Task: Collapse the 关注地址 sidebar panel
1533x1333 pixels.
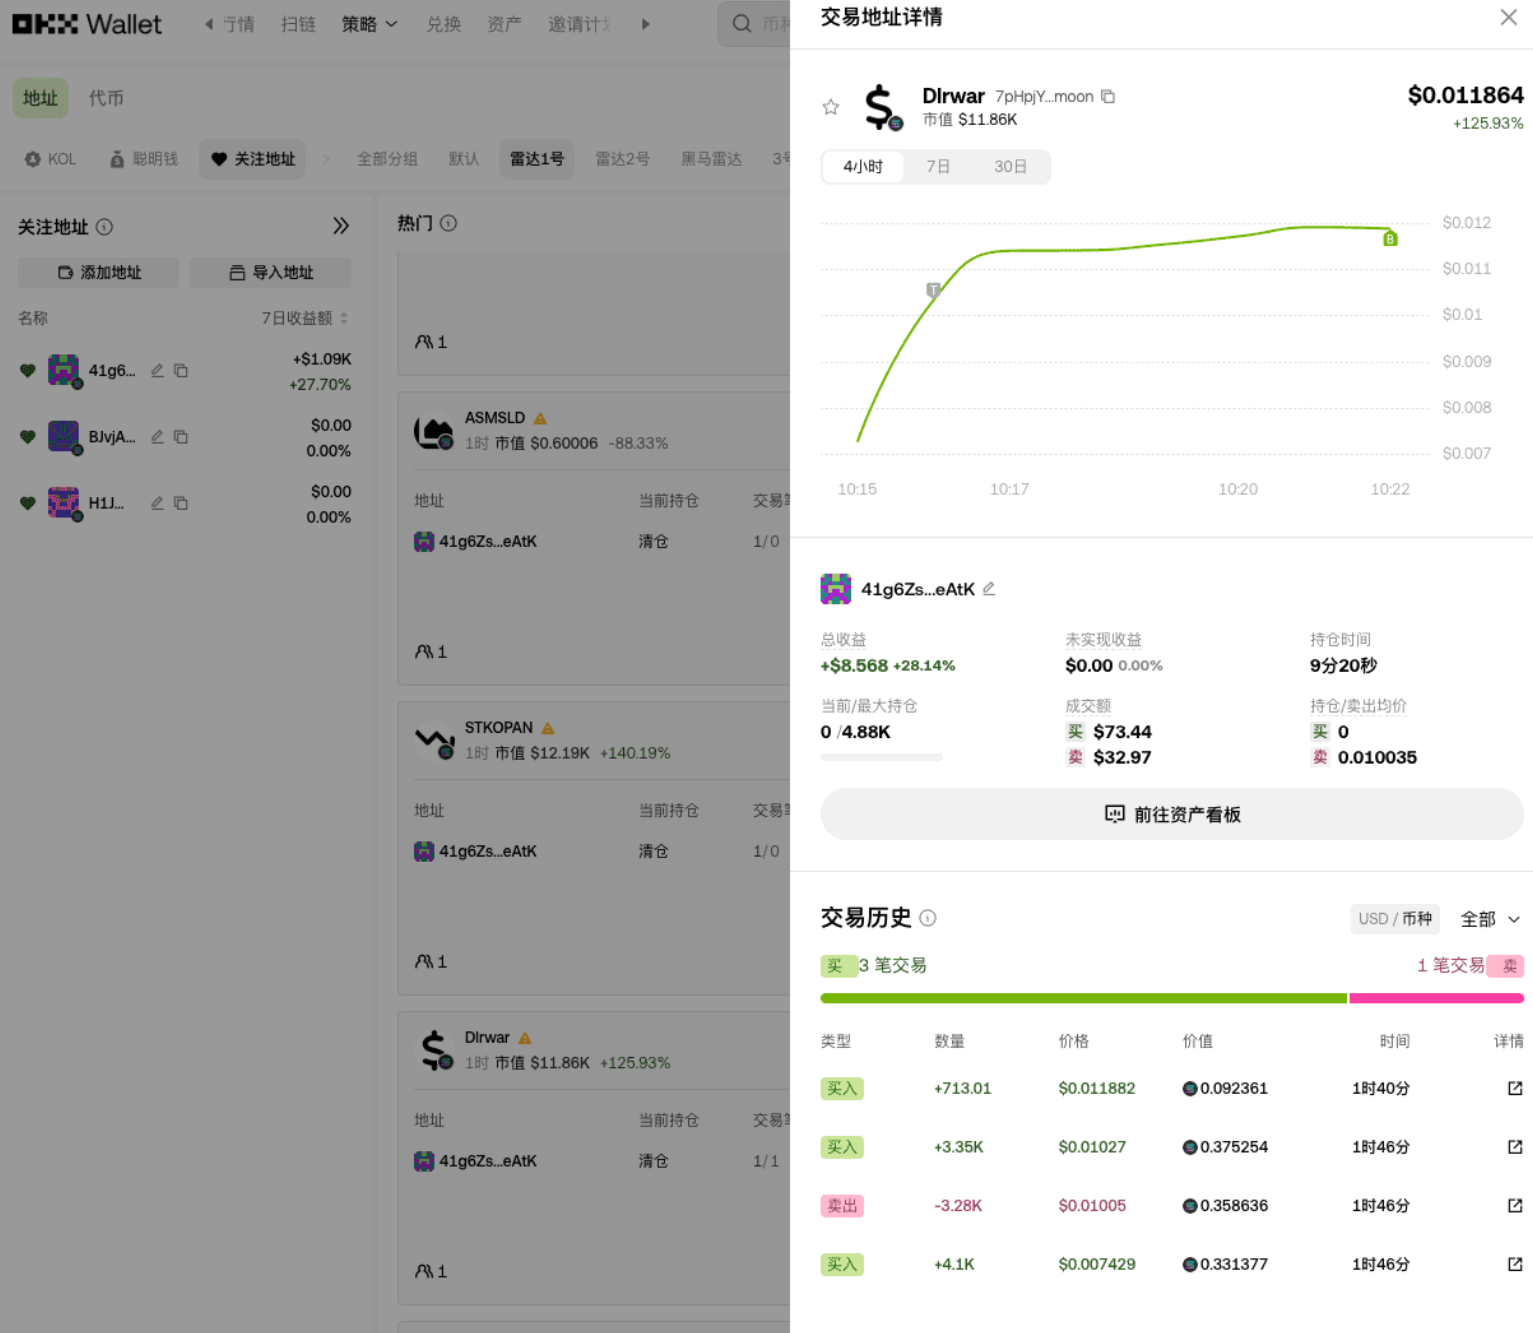Action: 341,226
